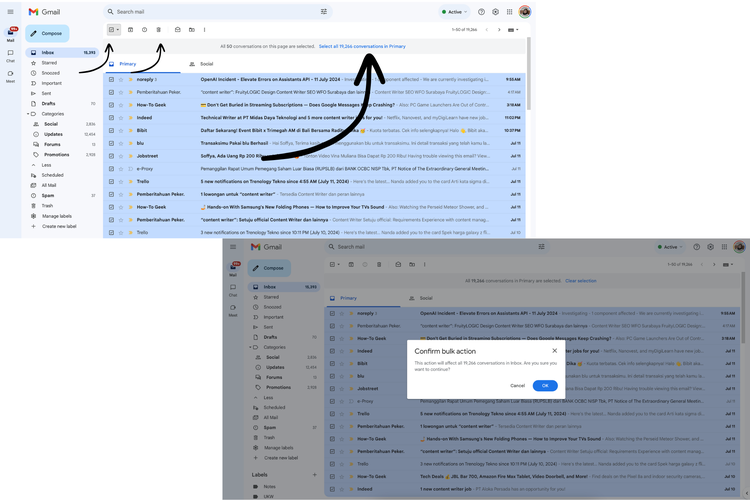This screenshot has width=750, height=500.
Task: Click the Archive icon in the upper Gmail toolbar
Action: 130,30
